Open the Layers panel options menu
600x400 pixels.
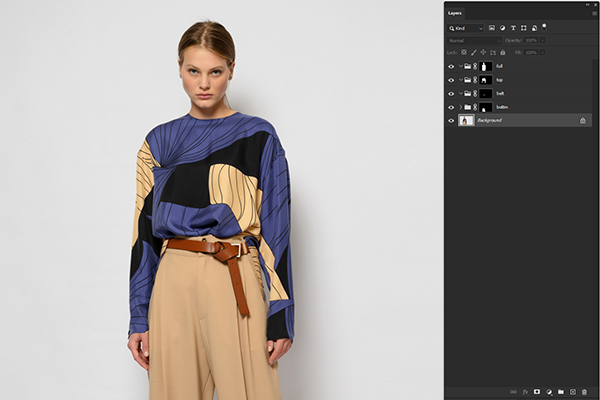(x=593, y=13)
